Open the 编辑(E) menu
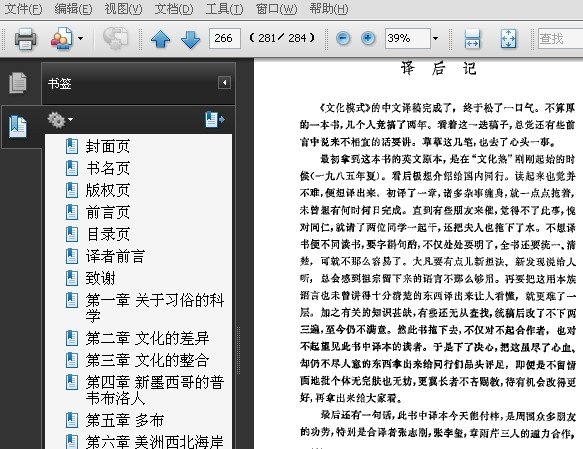583x449 pixels. (73, 8)
